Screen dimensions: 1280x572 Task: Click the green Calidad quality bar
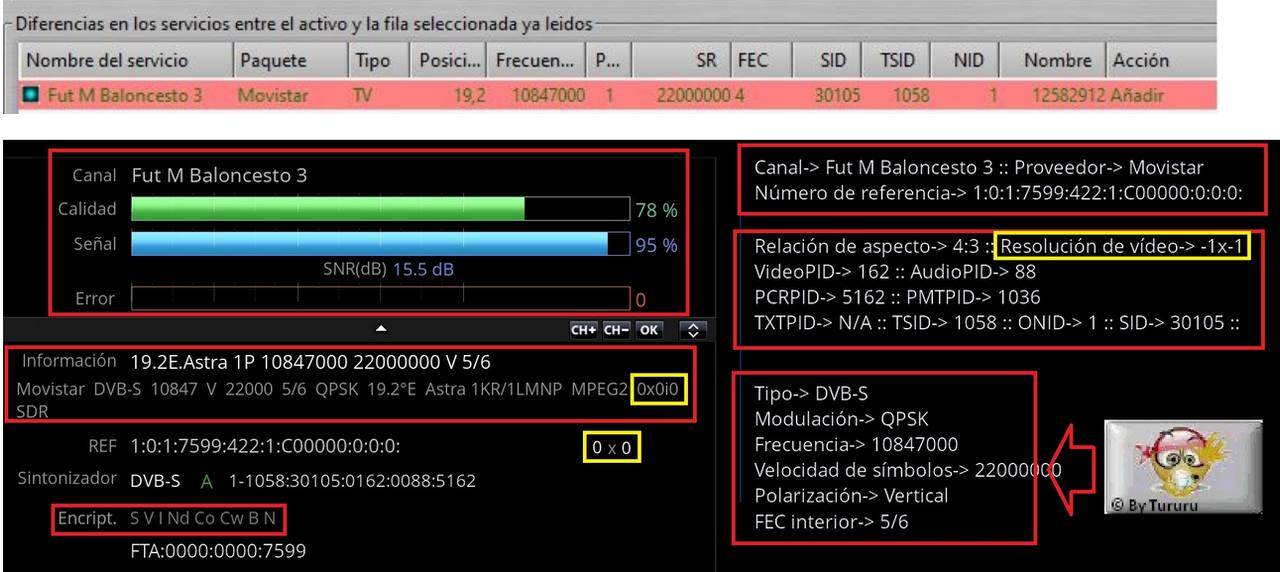pyautogui.click(x=327, y=209)
